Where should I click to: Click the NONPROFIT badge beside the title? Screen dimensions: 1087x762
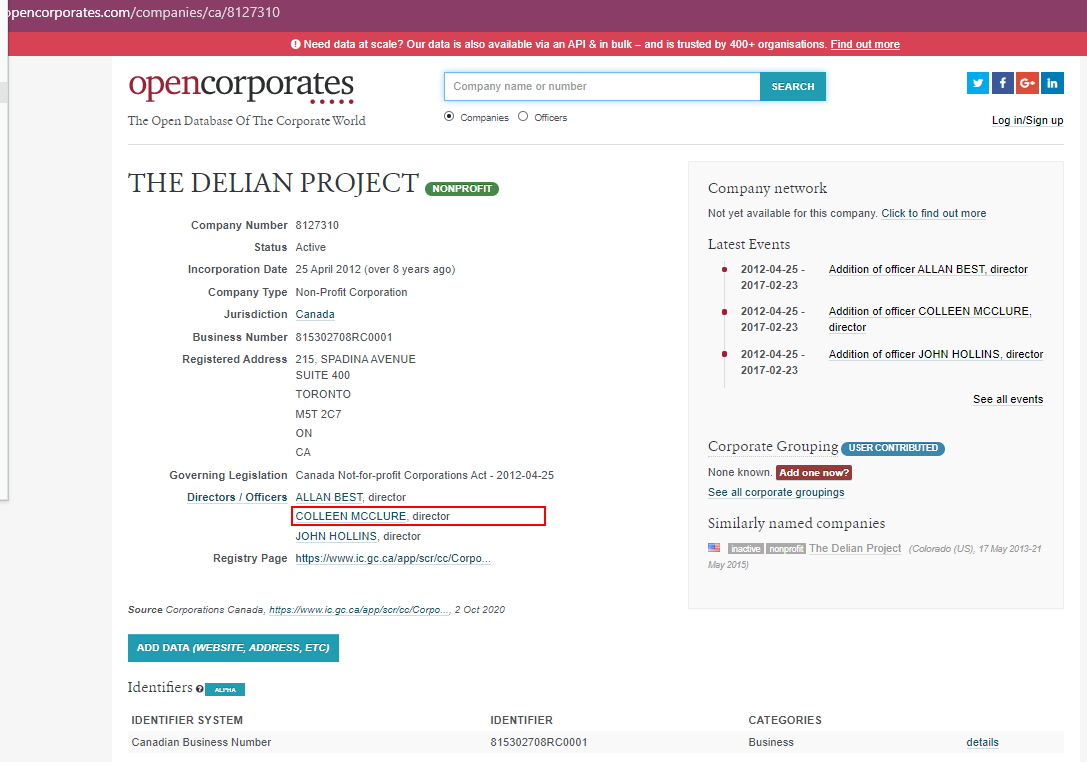click(462, 189)
